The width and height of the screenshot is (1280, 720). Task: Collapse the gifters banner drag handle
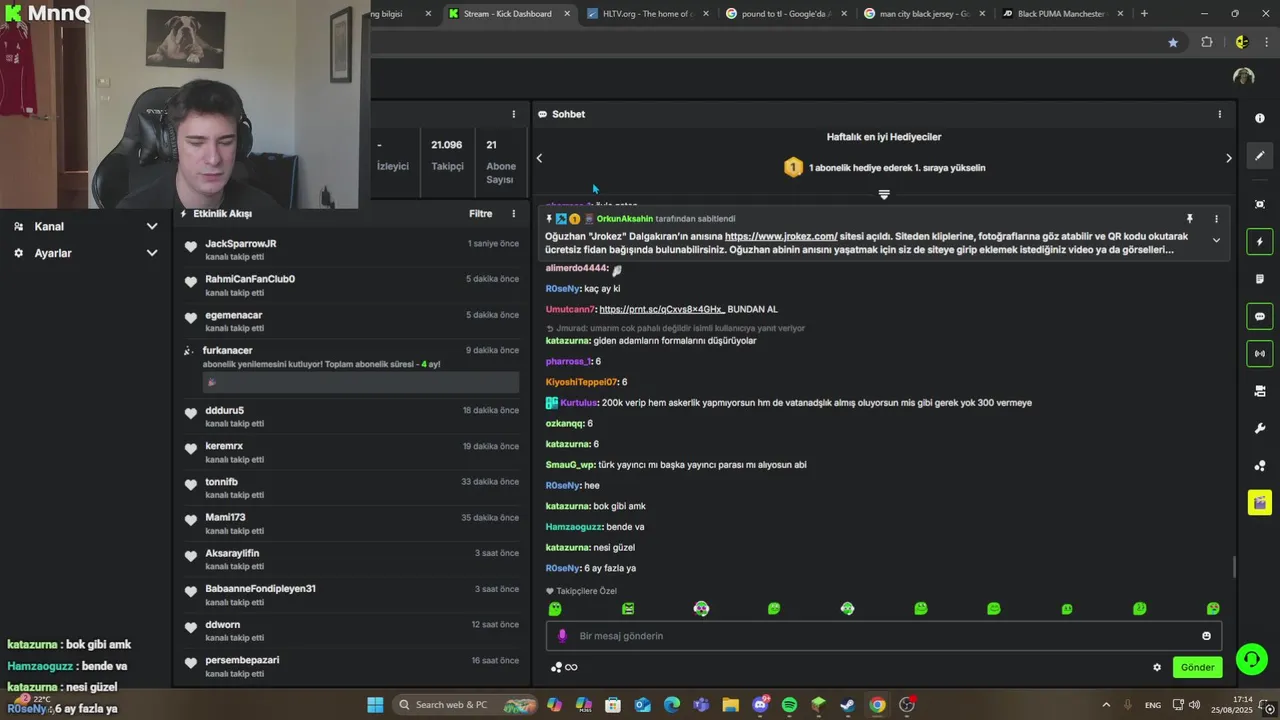[x=884, y=194]
